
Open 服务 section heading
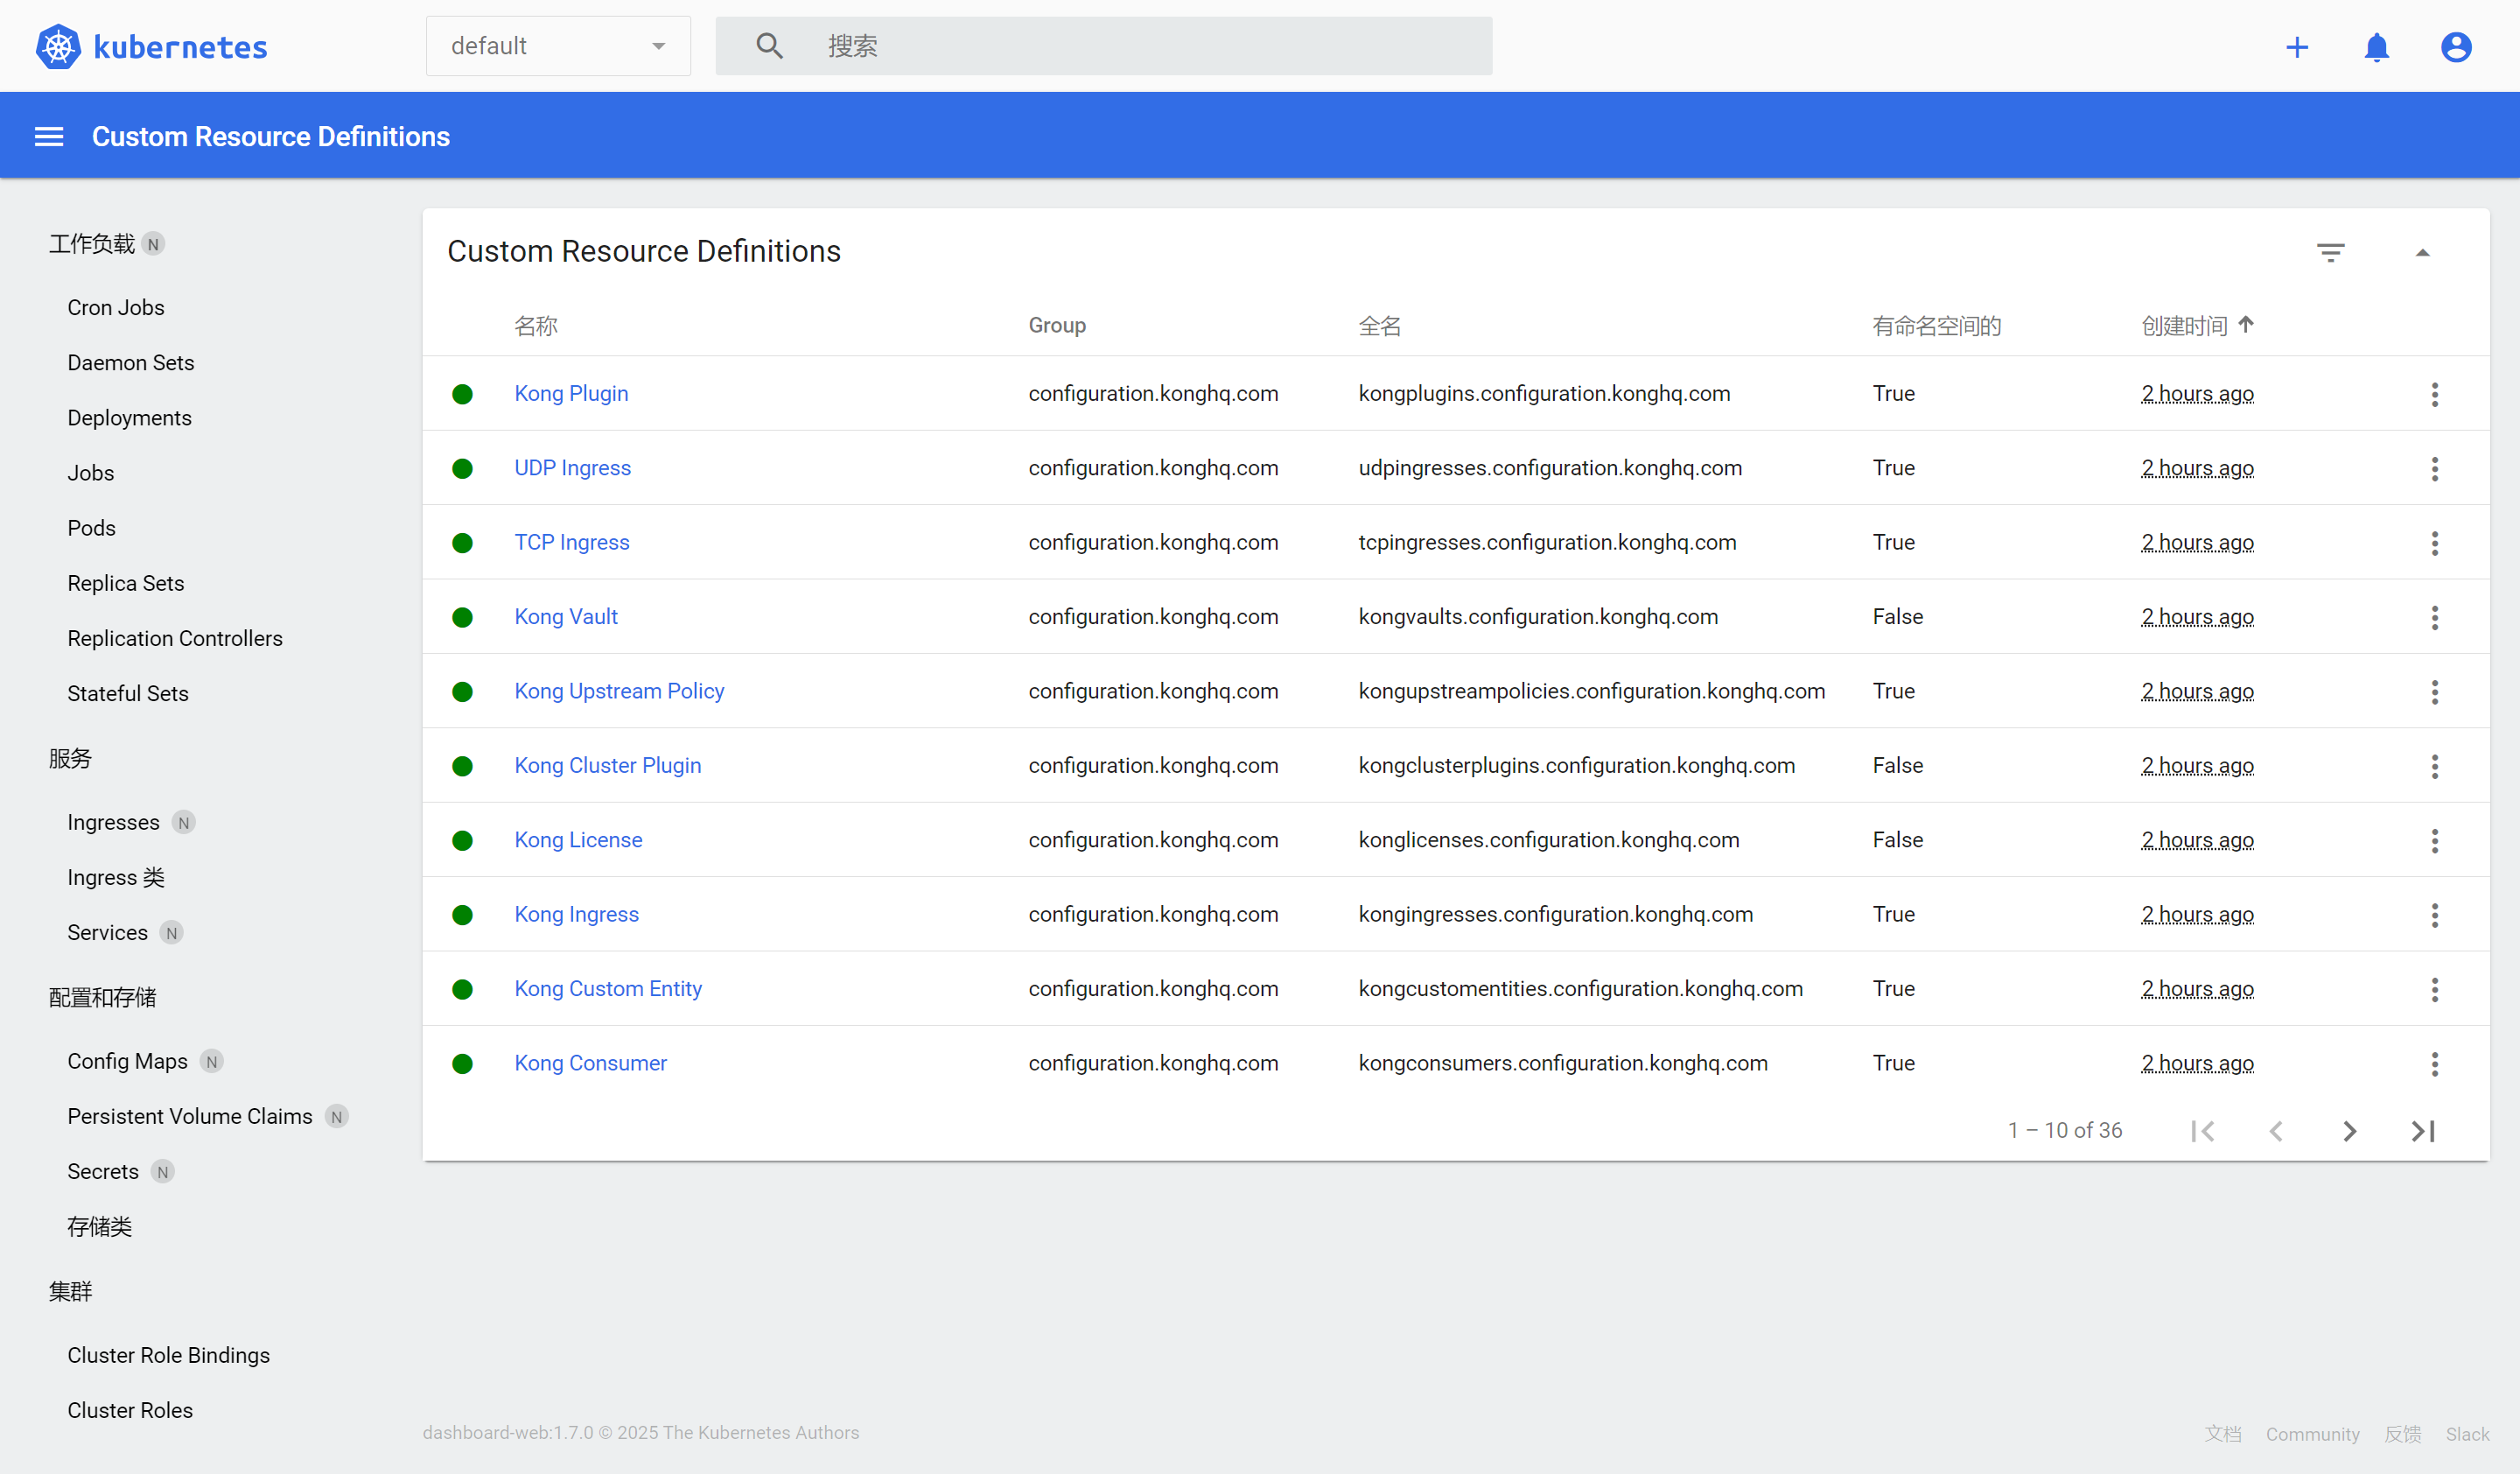tap(70, 758)
